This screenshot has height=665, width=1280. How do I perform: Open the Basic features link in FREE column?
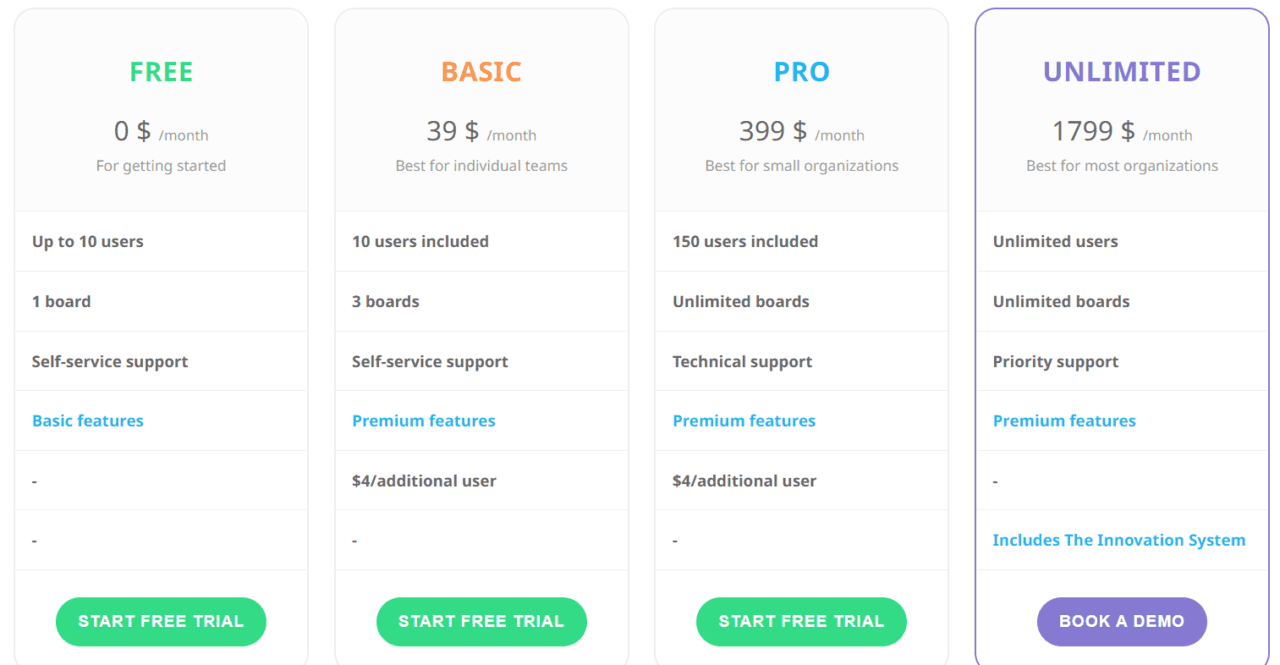tap(87, 420)
